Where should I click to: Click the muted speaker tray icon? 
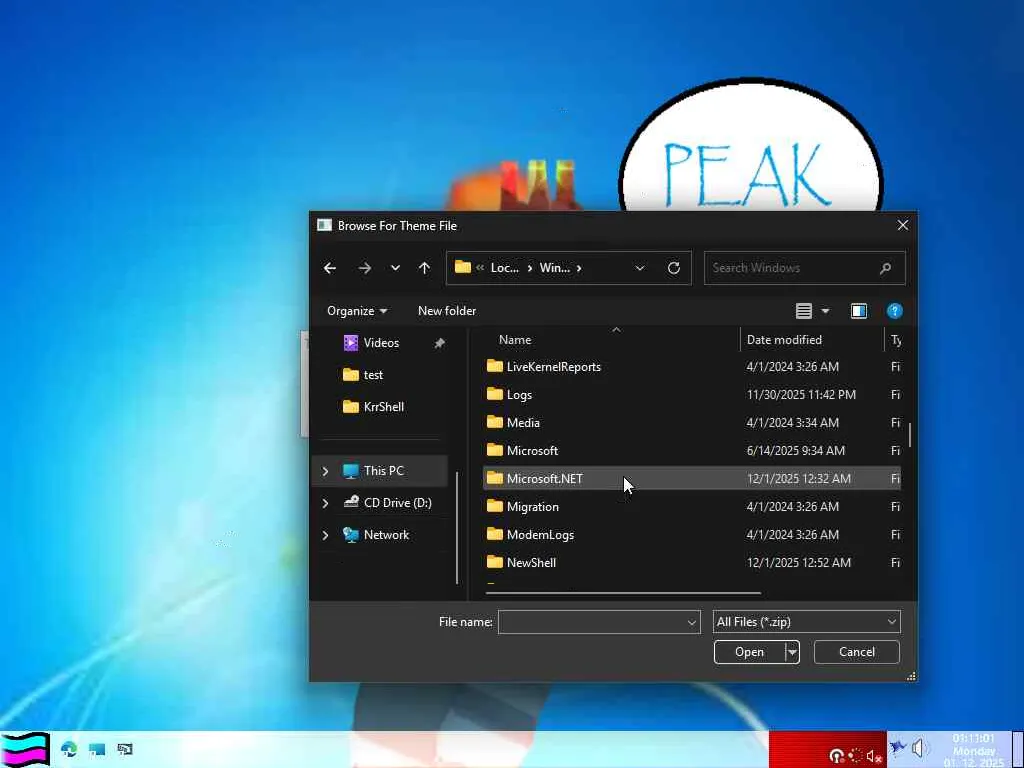(874, 756)
